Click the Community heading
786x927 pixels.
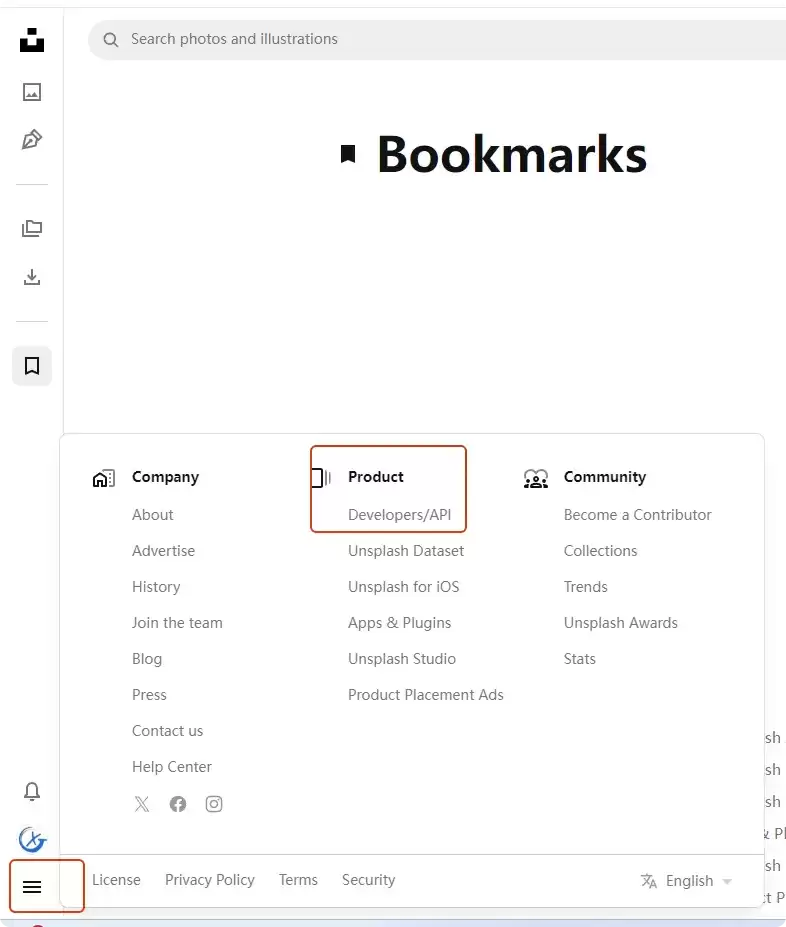point(605,477)
